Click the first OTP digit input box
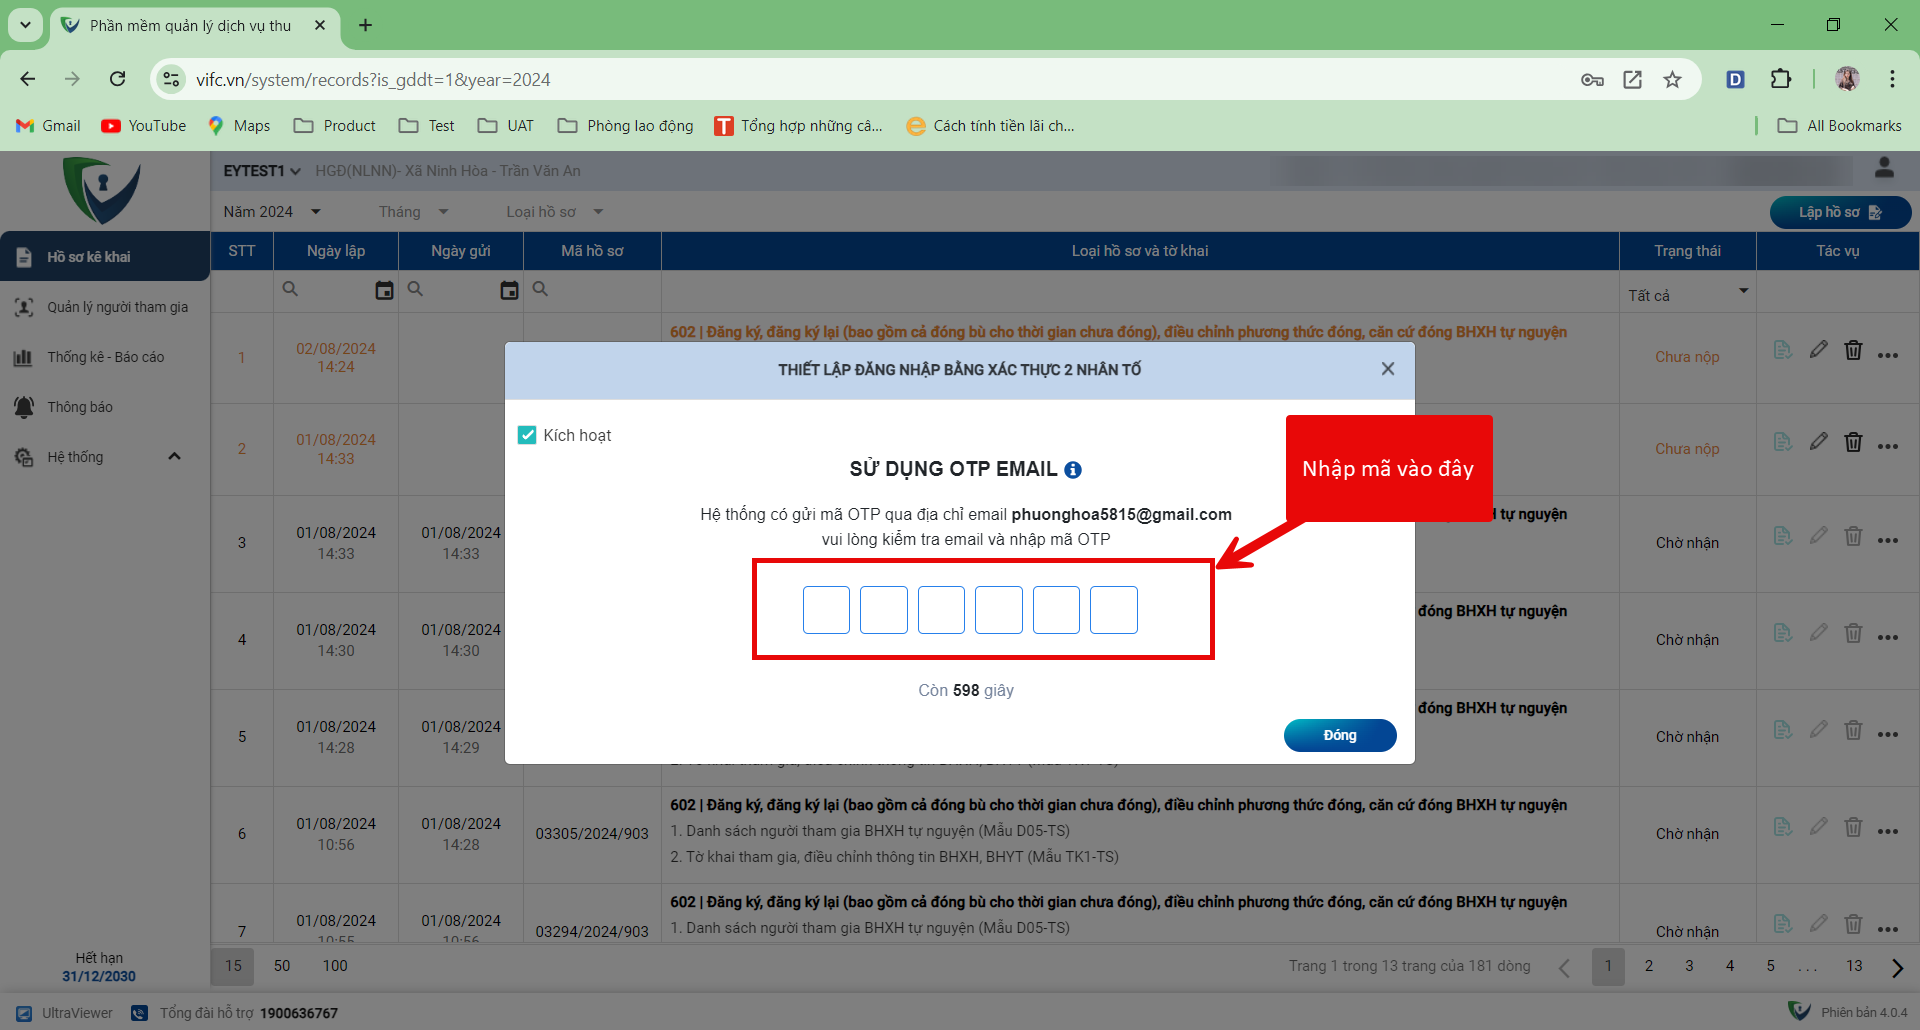 click(x=826, y=610)
